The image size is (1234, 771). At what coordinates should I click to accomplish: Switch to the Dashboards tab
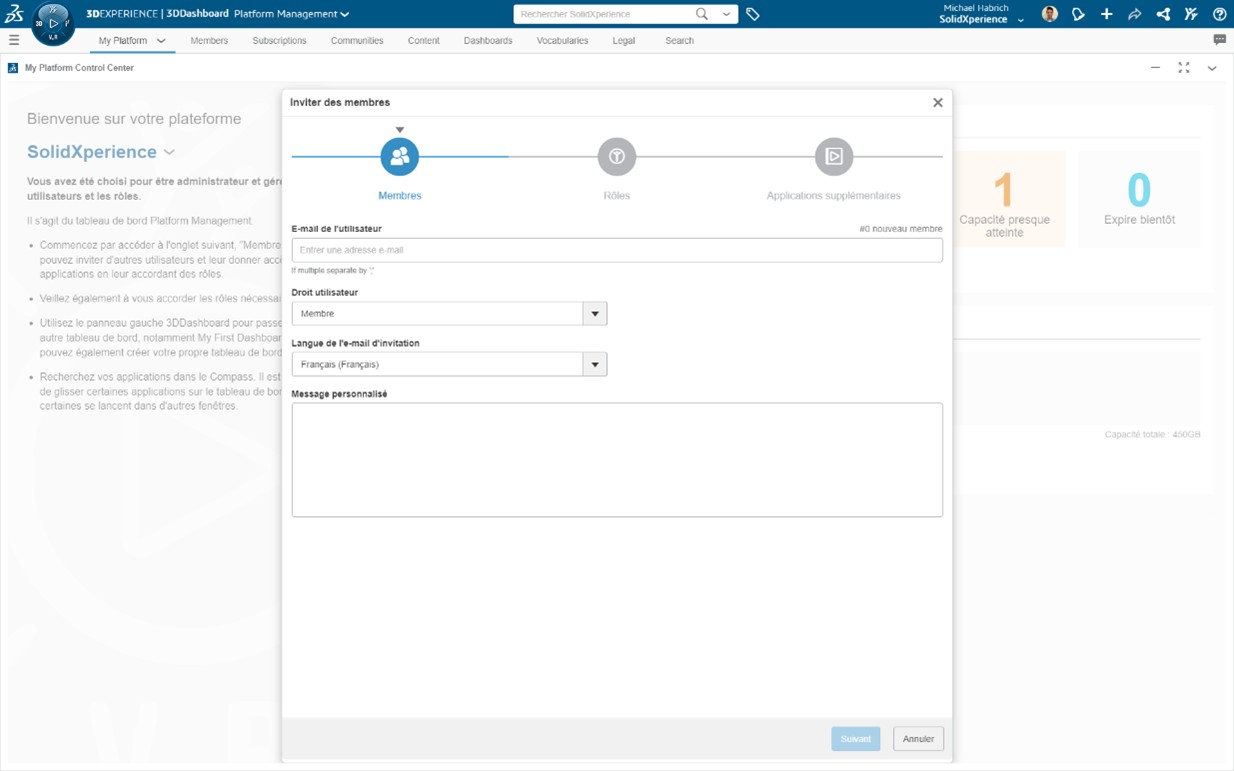(488, 41)
